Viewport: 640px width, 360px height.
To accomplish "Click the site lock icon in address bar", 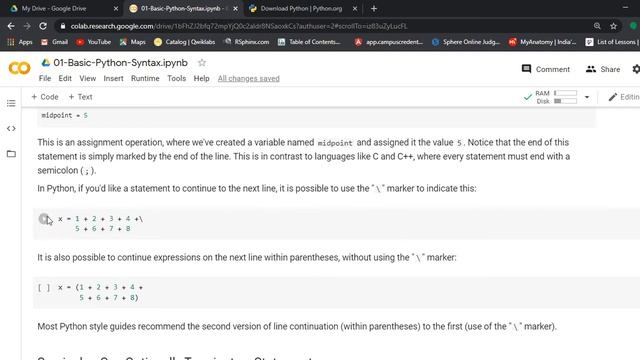I will 62,26.
